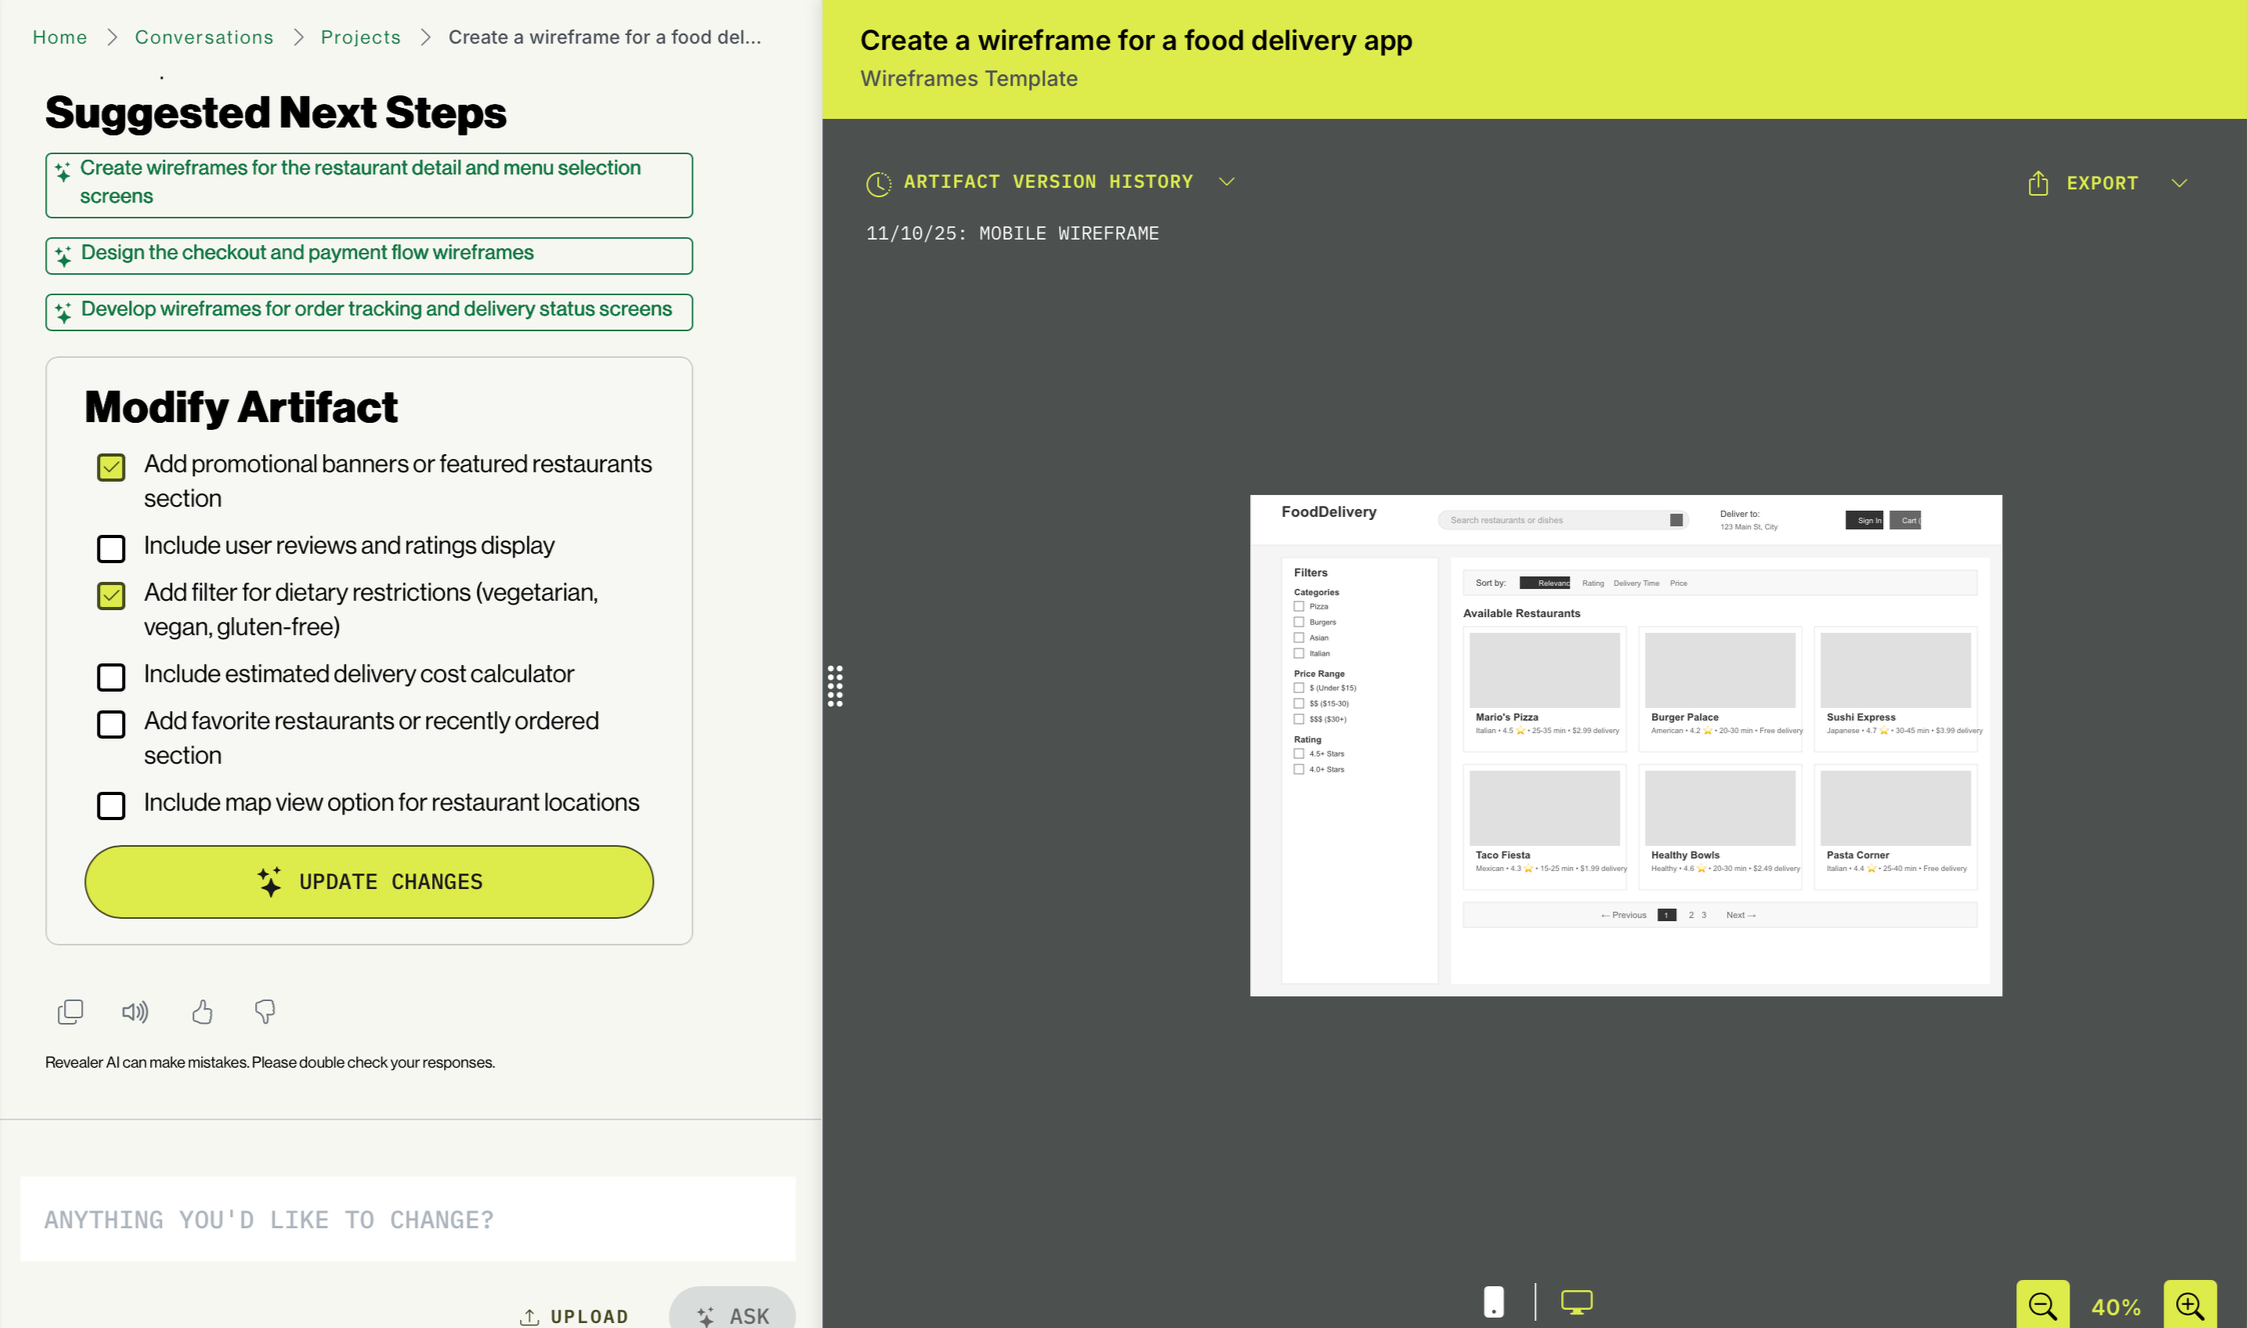
Task: Click the copy response icon
Action: [70, 1012]
